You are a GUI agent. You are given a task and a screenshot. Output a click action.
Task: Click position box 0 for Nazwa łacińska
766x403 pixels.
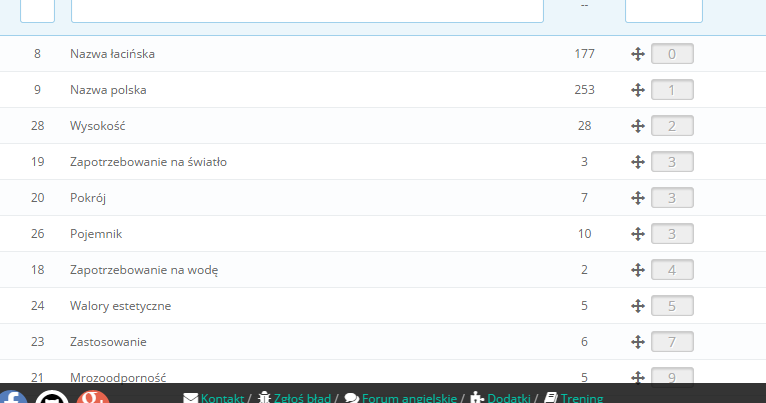click(x=672, y=54)
